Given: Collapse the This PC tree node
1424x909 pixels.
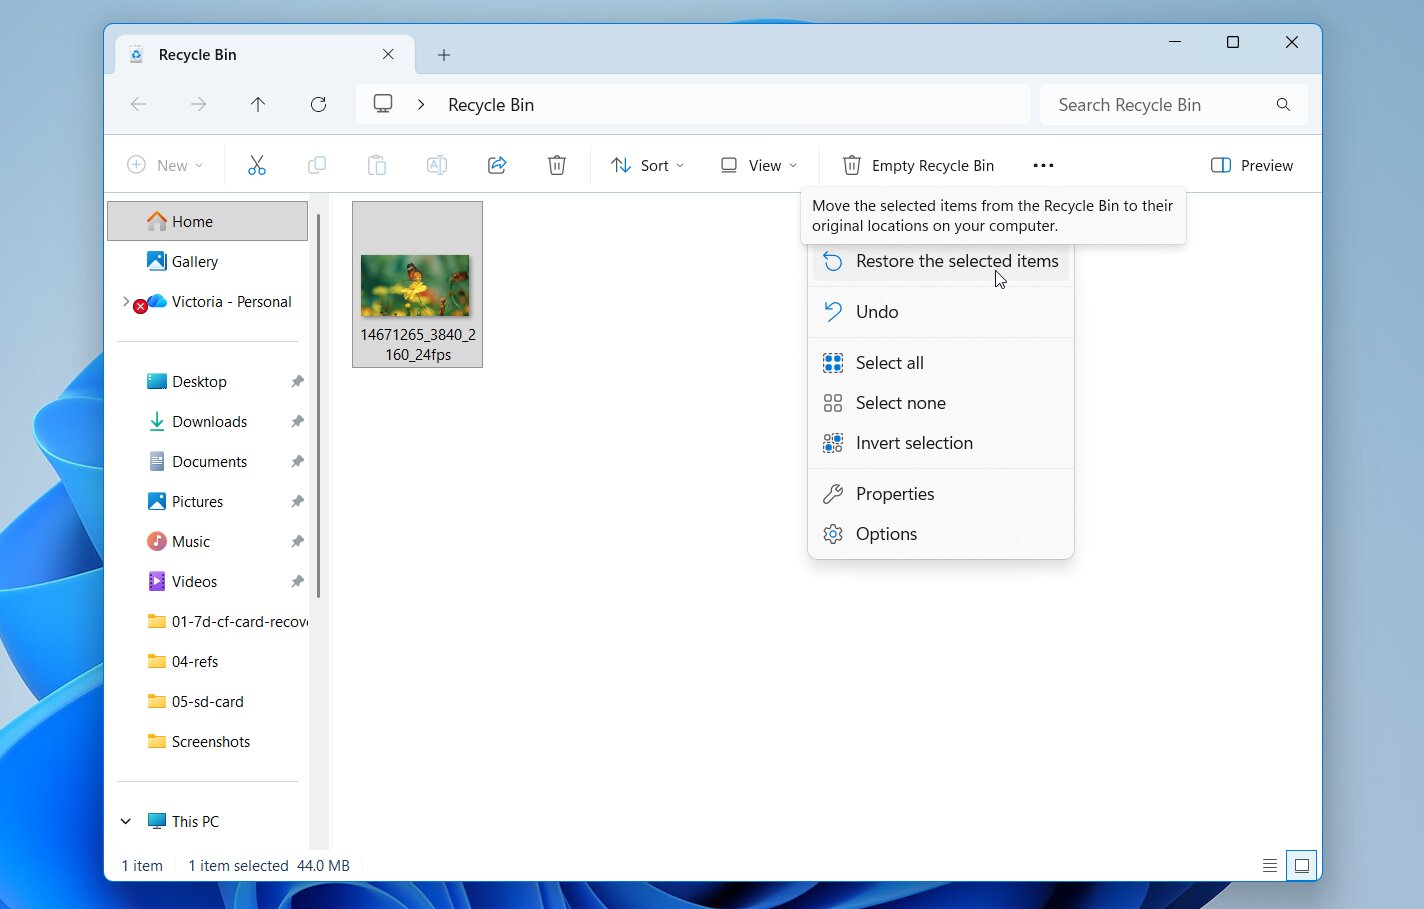Looking at the screenshot, I should [x=125, y=821].
